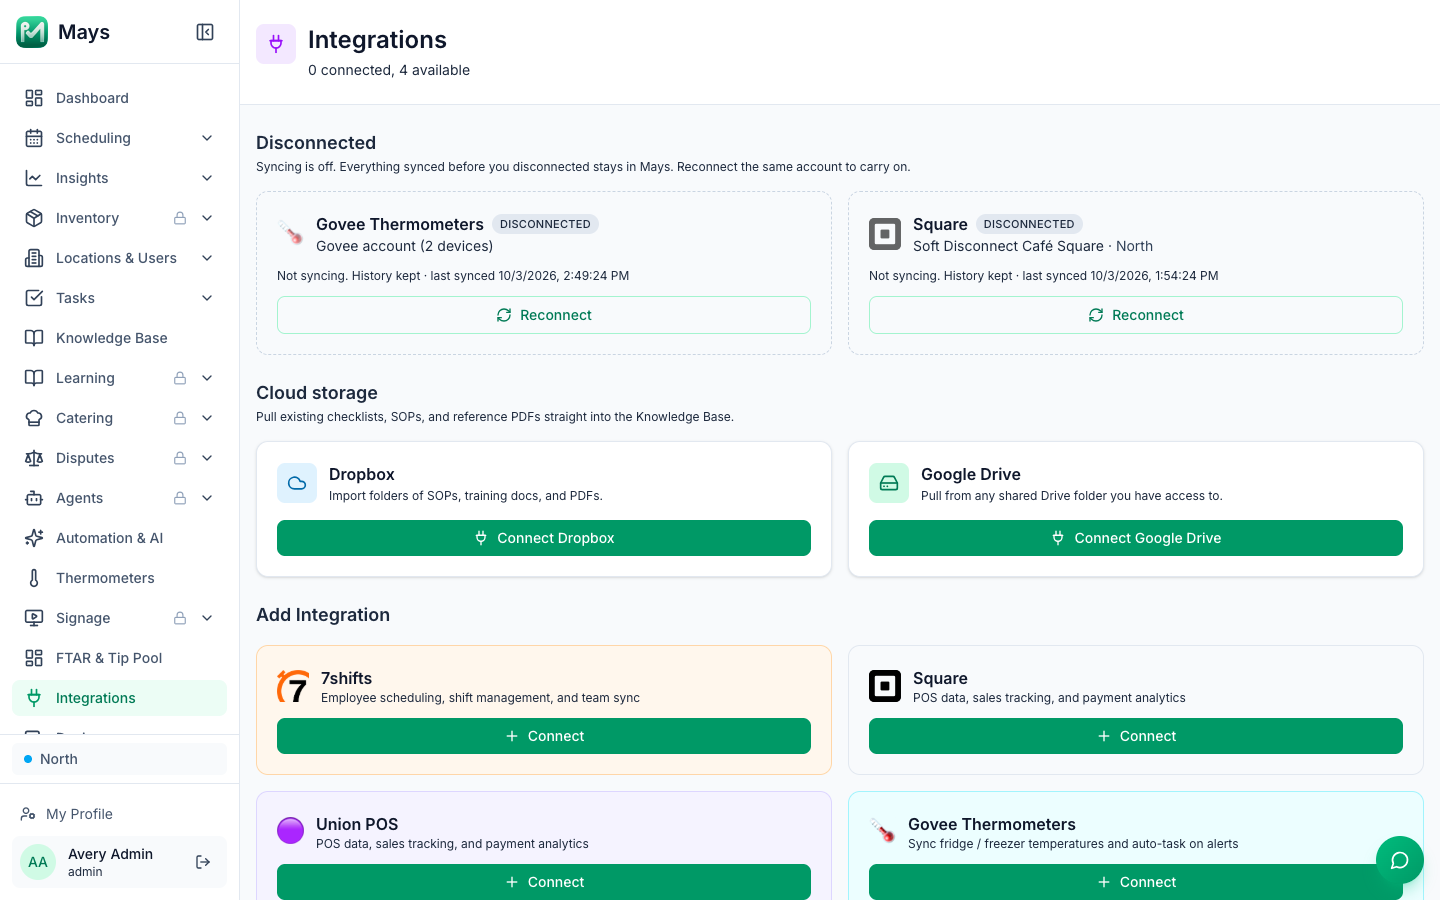Viewport: 1440px width, 900px height.
Task: Click the Tasks checkbox icon
Action: [x=34, y=298]
